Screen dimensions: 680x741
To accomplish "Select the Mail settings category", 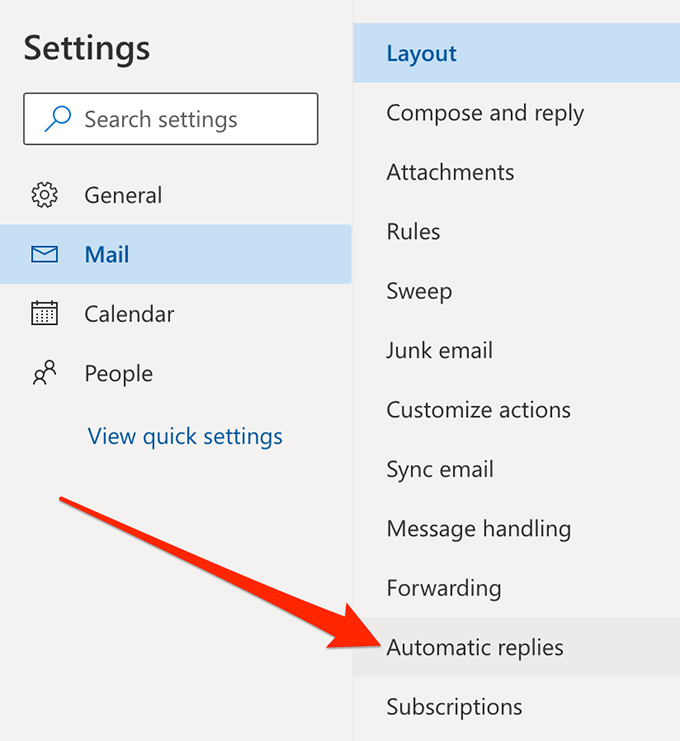I will point(175,254).
